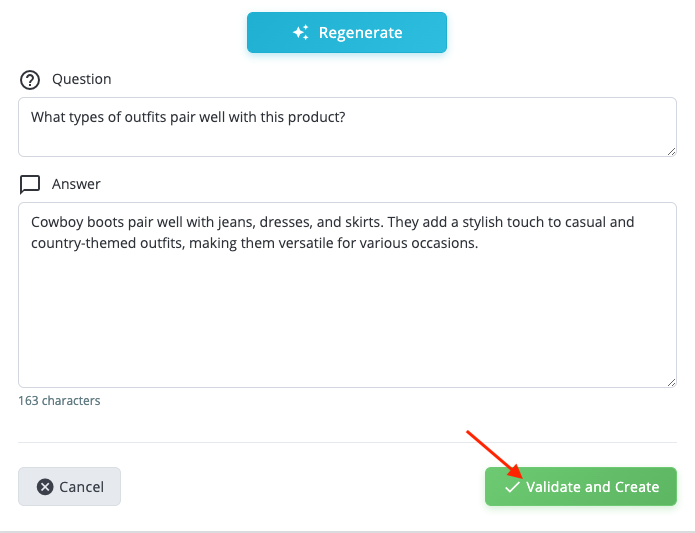Grab the Question field resize handle
Screen dimensions: 695x533
[x=671, y=151]
